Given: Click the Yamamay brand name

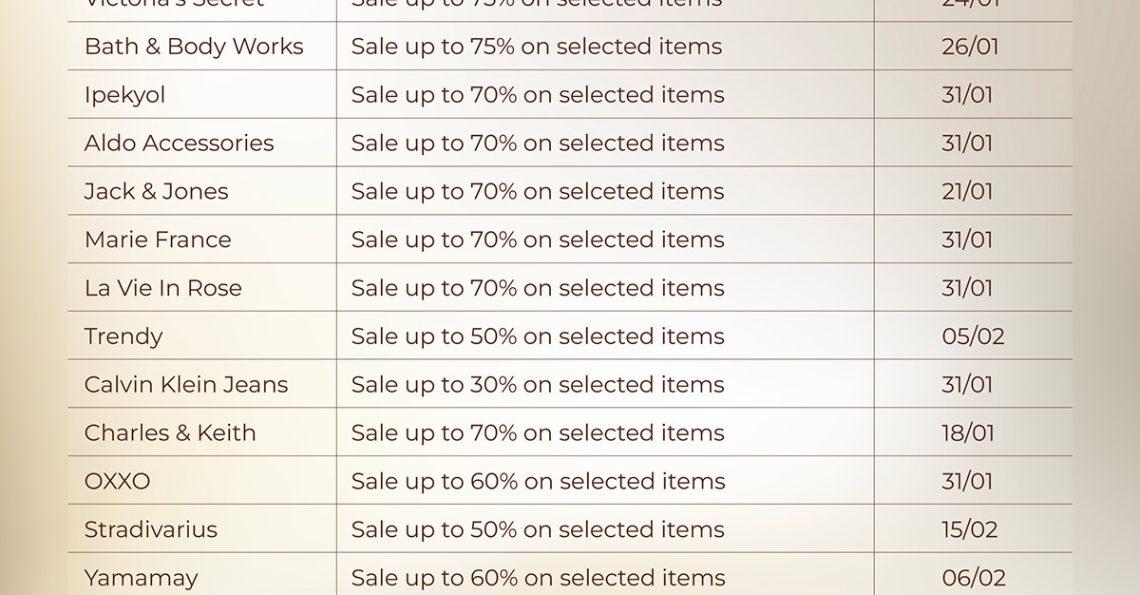Looking at the screenshot, I should tap(141, 578).
